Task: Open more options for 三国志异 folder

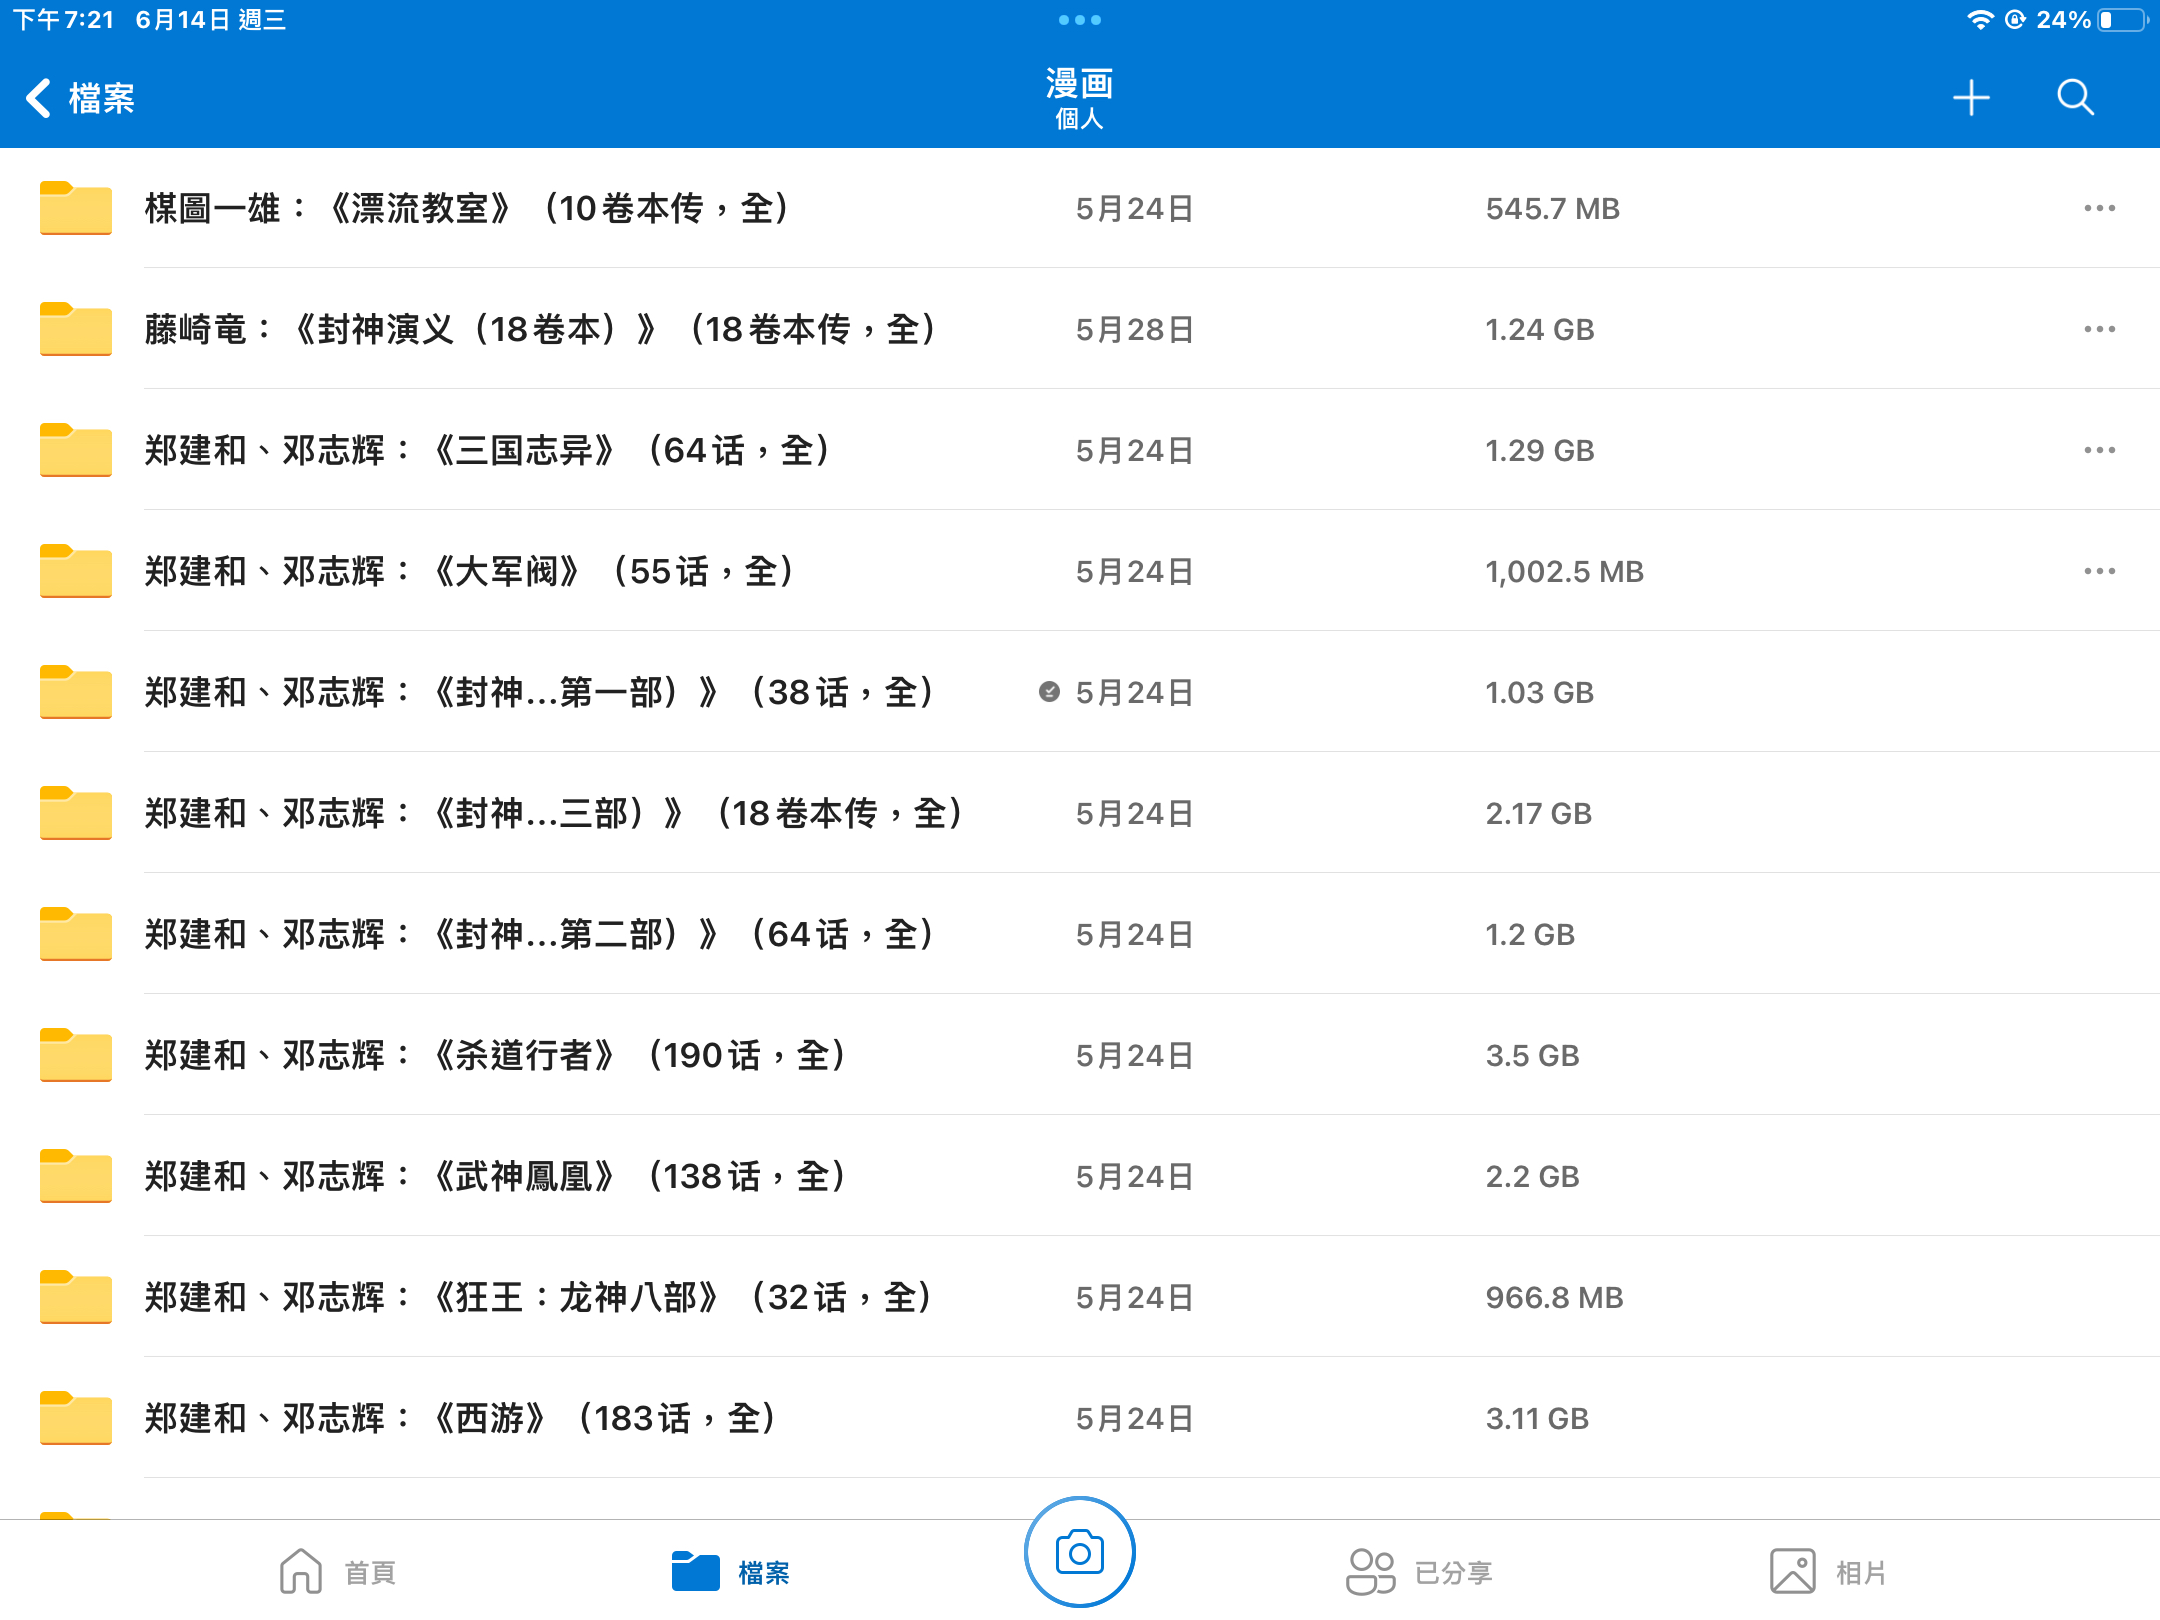Action: (x=2099, y=450)
